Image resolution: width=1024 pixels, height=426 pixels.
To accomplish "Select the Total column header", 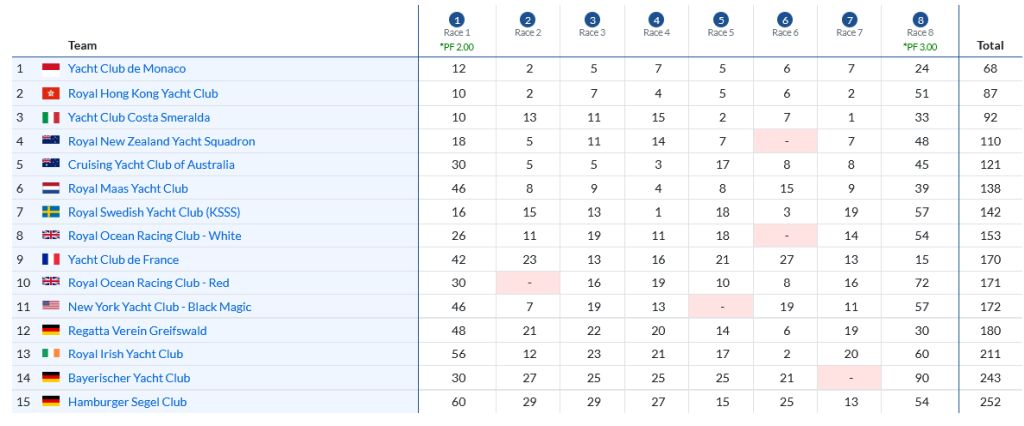I will tap(990, 45).
